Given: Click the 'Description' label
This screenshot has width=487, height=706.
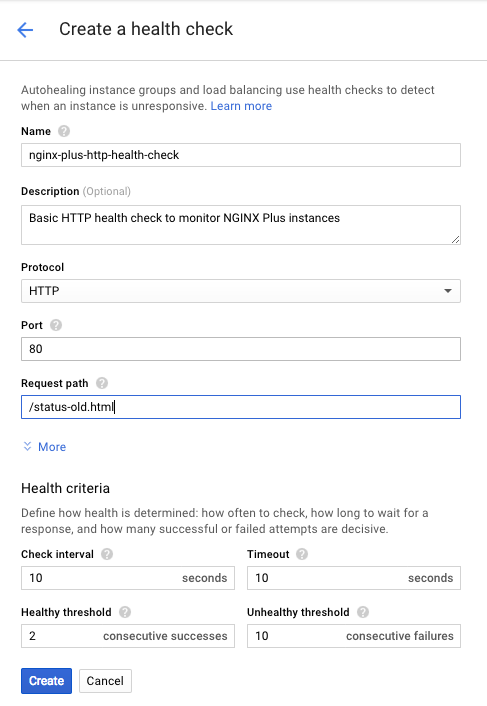Looking at the screenshot, I should point(50,191).
